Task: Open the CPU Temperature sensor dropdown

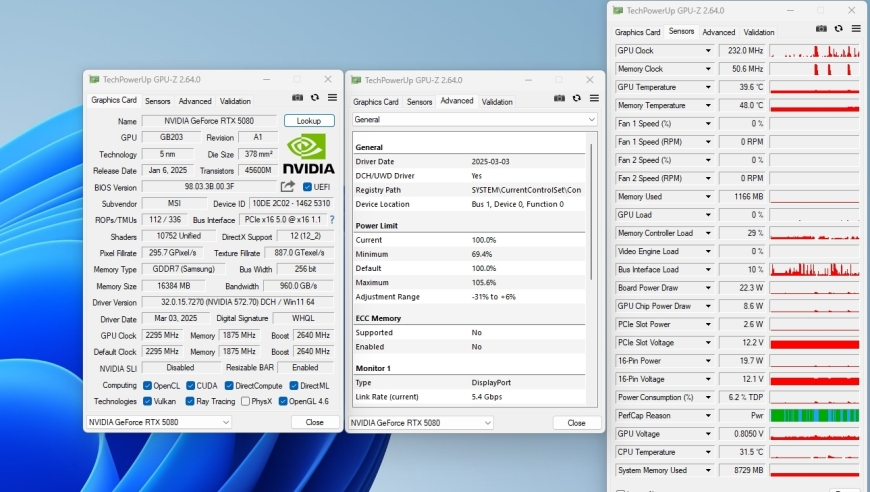Action: click(708, 452)
